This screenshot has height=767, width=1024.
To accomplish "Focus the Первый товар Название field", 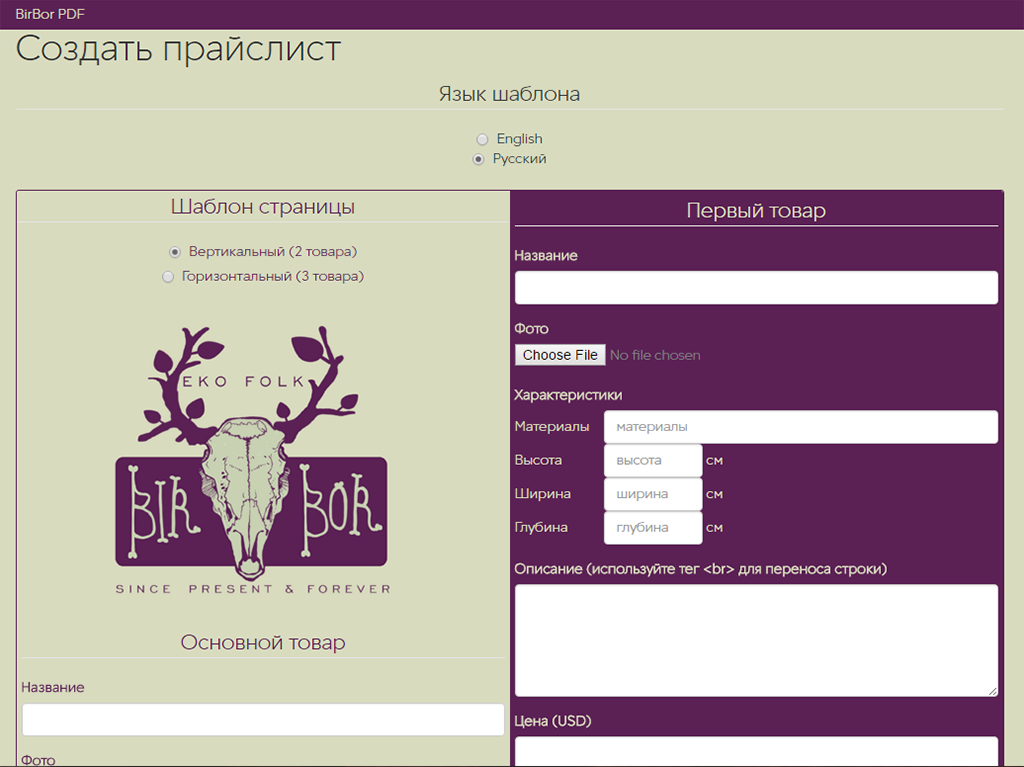I will tap(756, 287).
